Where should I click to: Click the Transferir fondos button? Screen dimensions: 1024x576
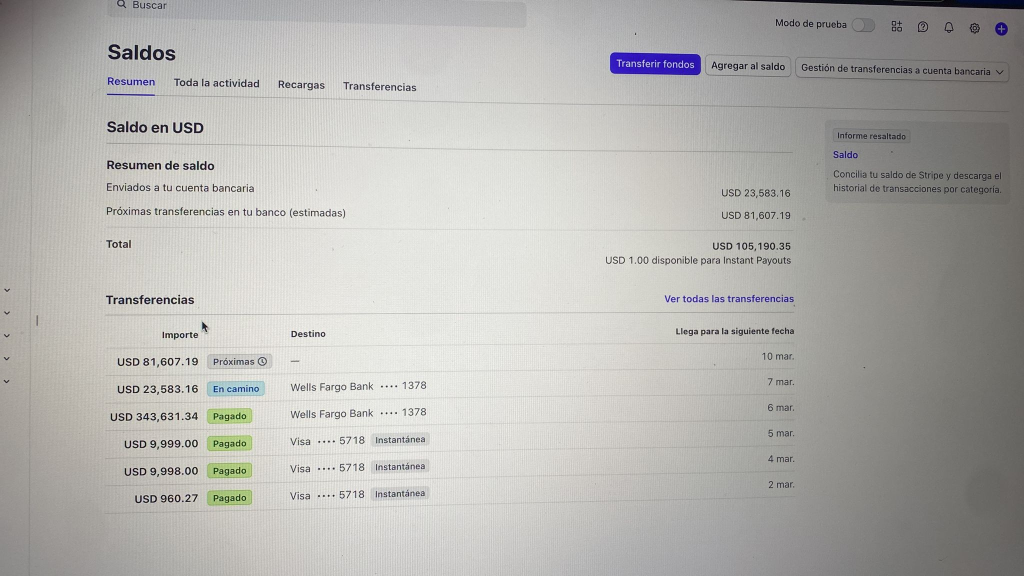point(655,63)
